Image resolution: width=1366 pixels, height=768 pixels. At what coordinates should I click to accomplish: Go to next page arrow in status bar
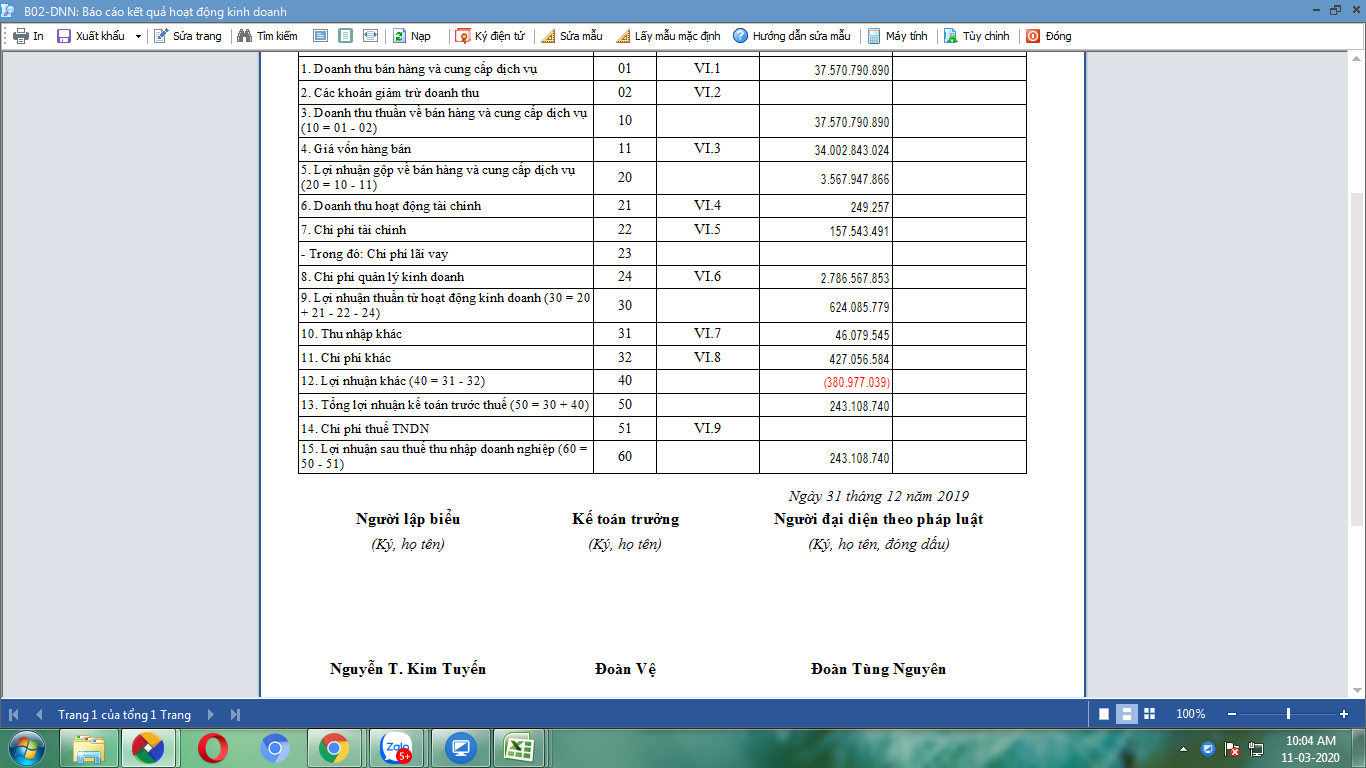click(211, 715)
